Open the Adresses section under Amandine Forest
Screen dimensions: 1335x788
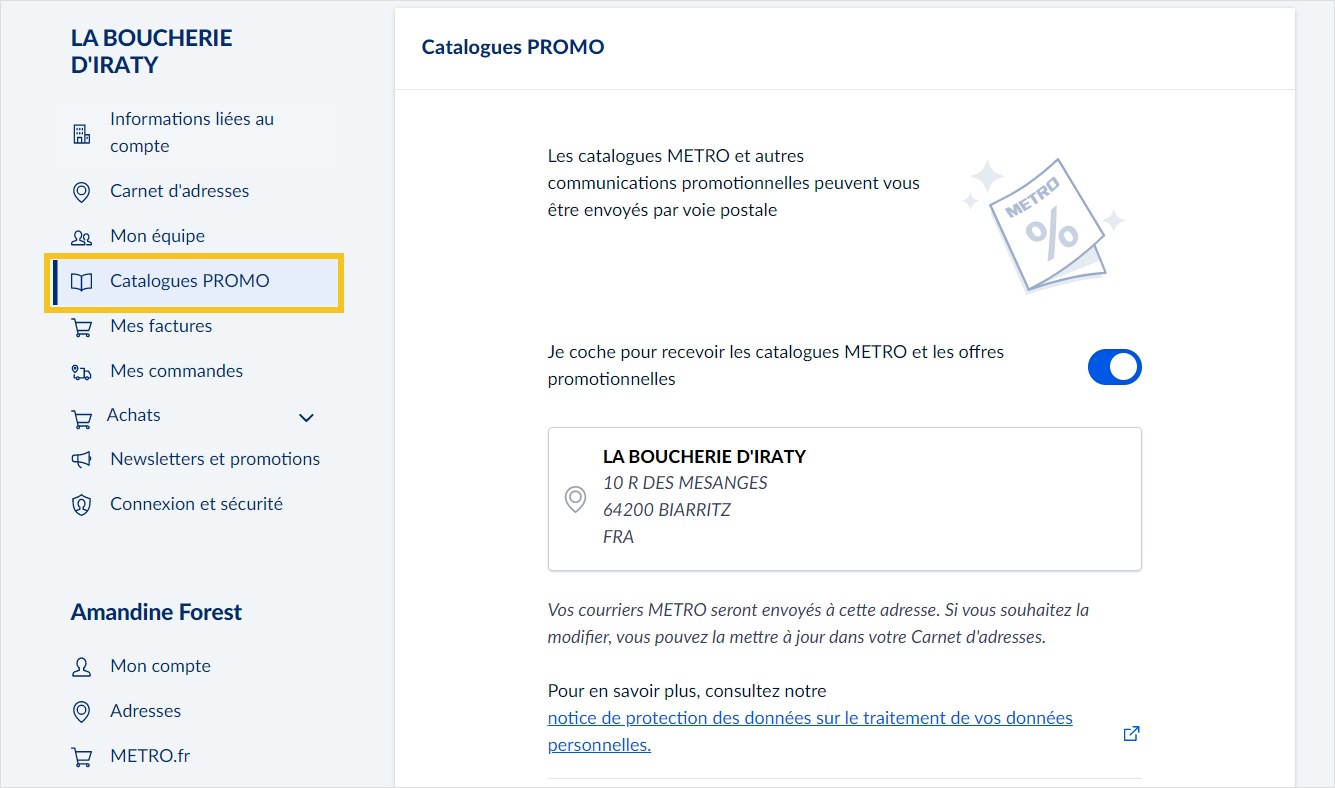coord(145,711)
